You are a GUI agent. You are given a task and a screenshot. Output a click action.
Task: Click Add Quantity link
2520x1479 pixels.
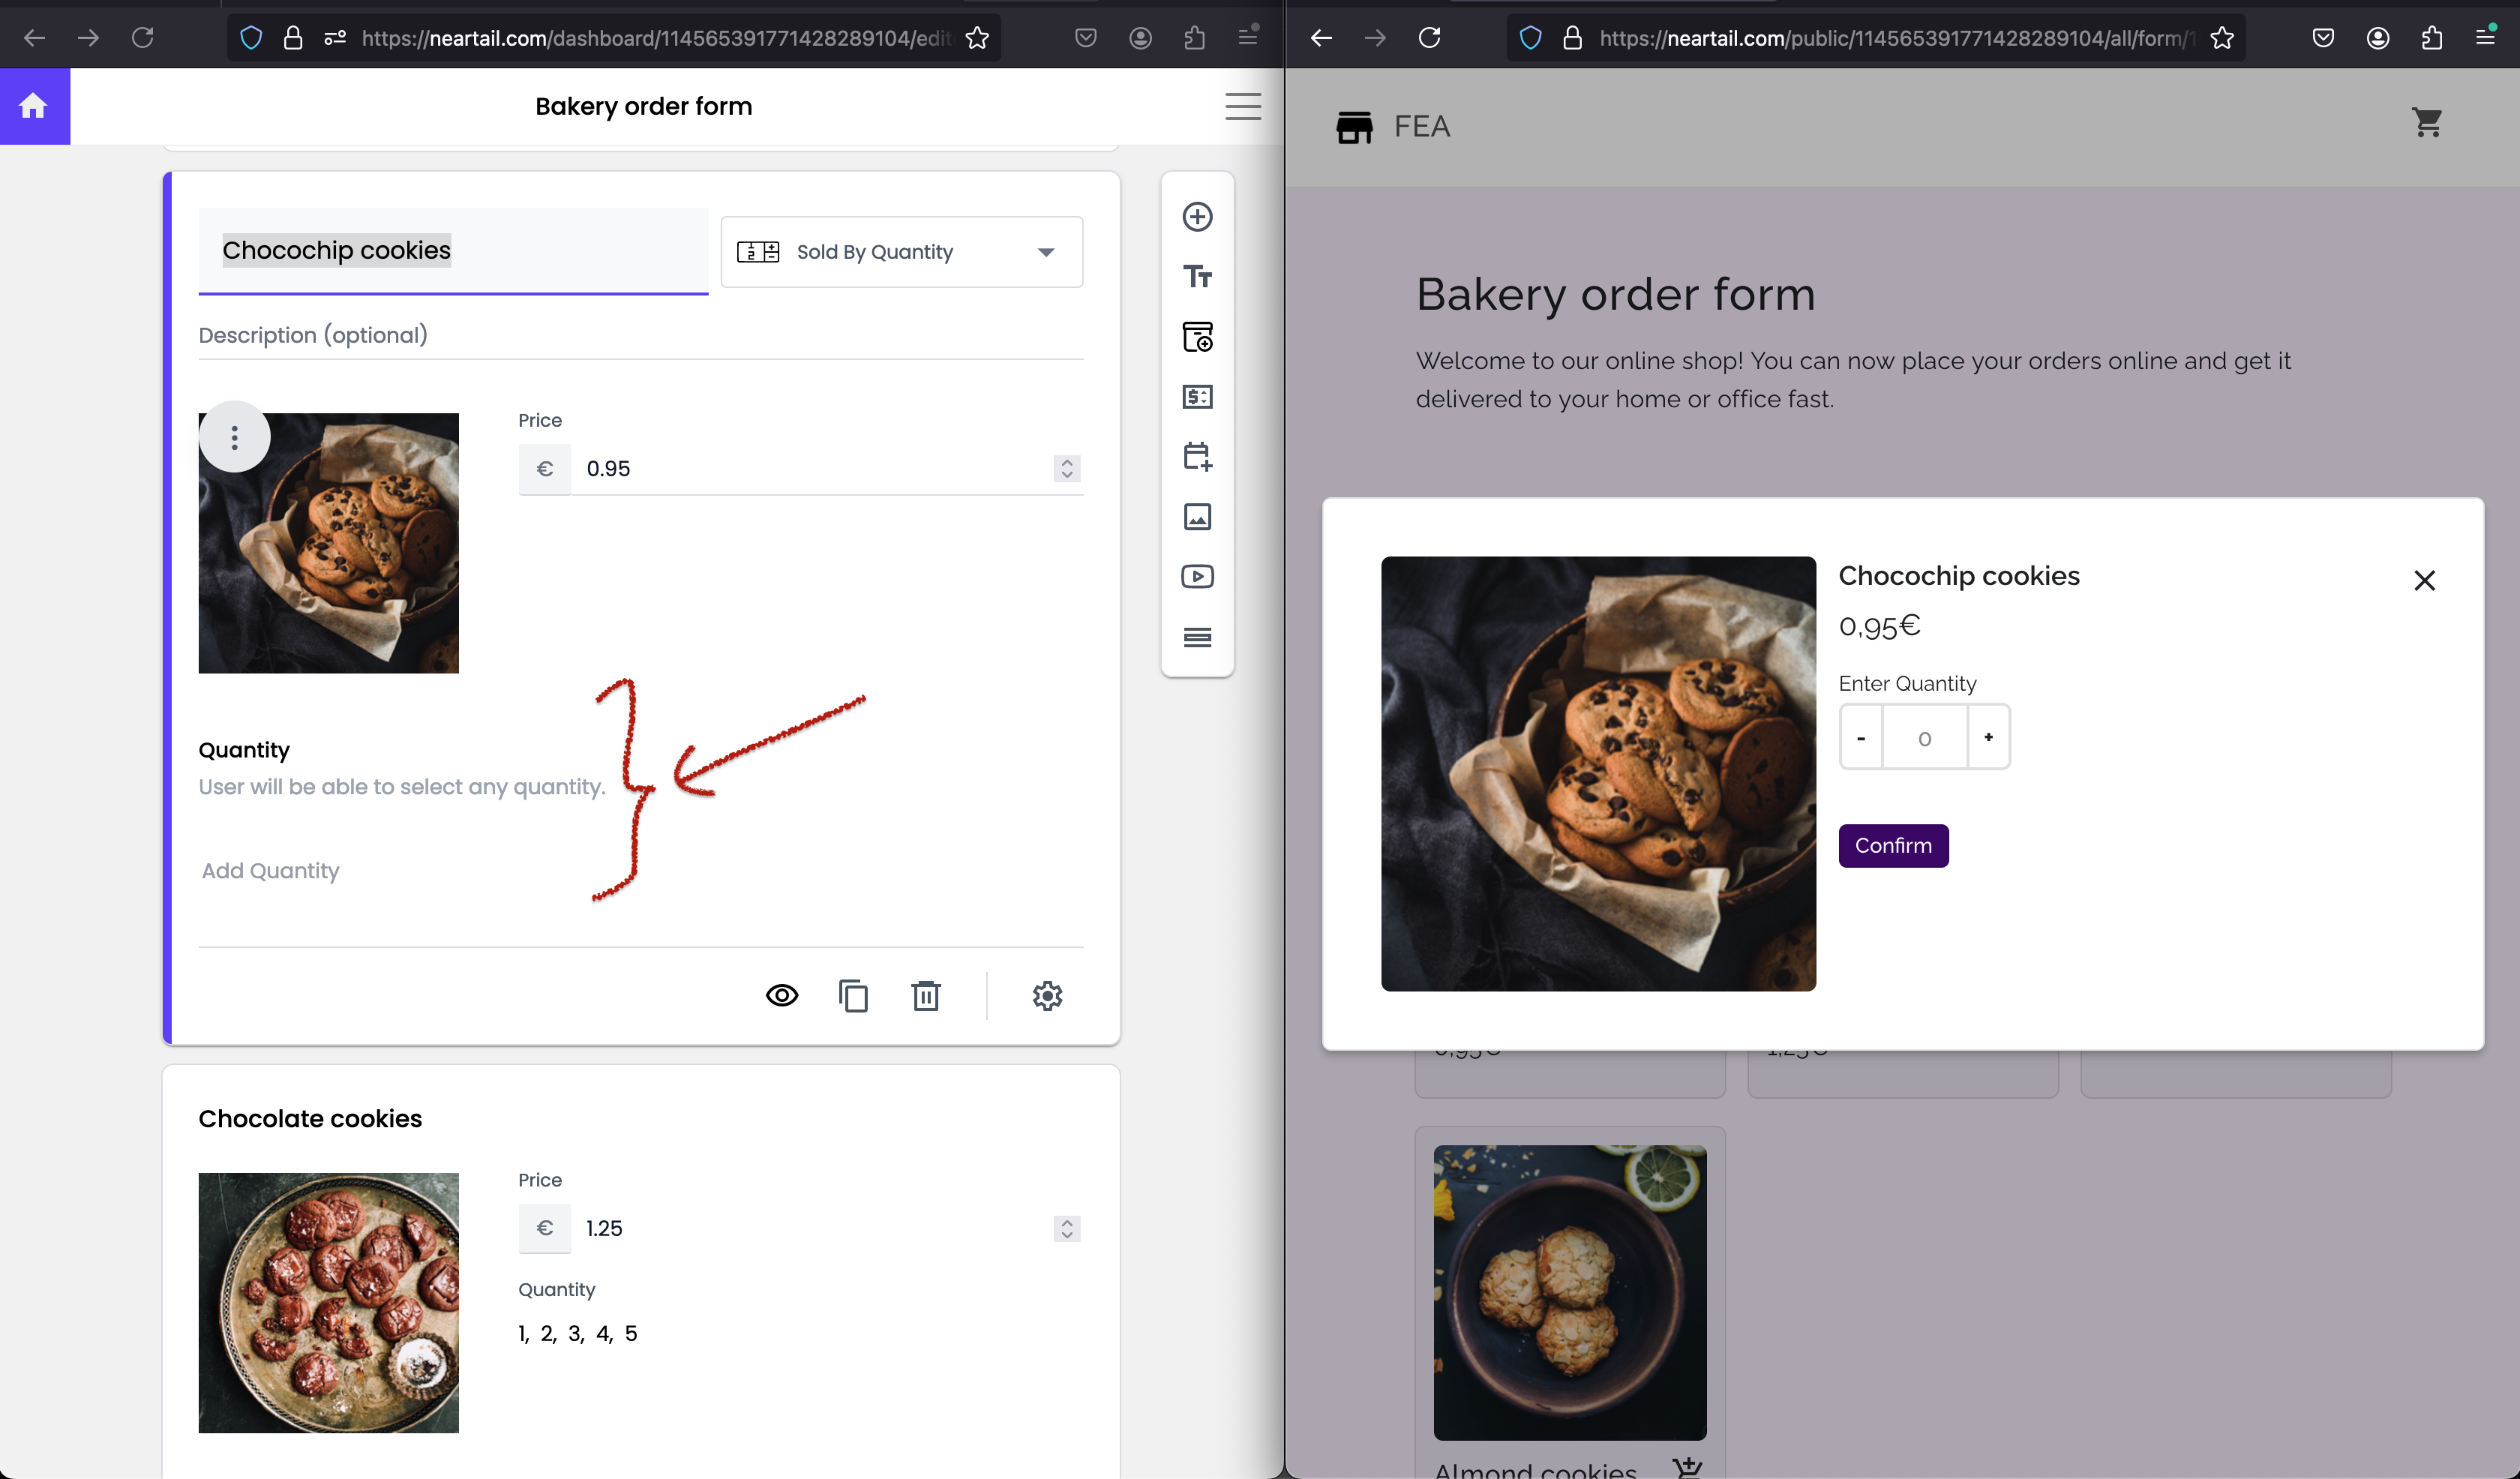[270, 871]
